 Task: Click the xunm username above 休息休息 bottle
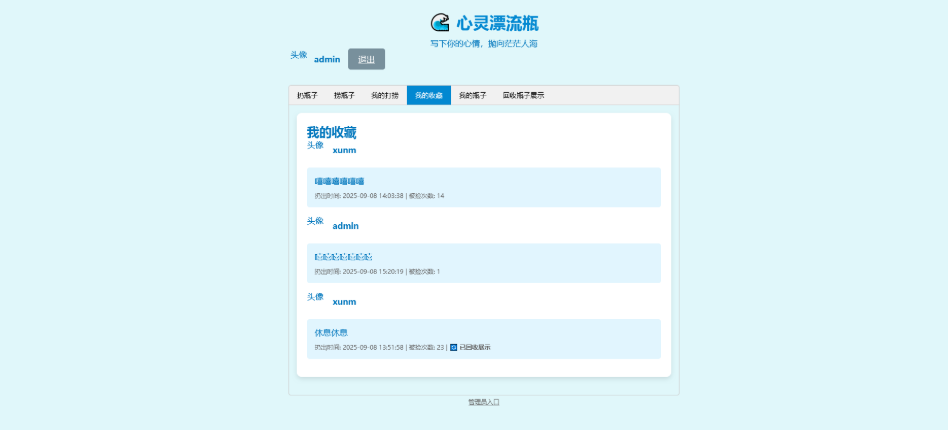point(344,302)
